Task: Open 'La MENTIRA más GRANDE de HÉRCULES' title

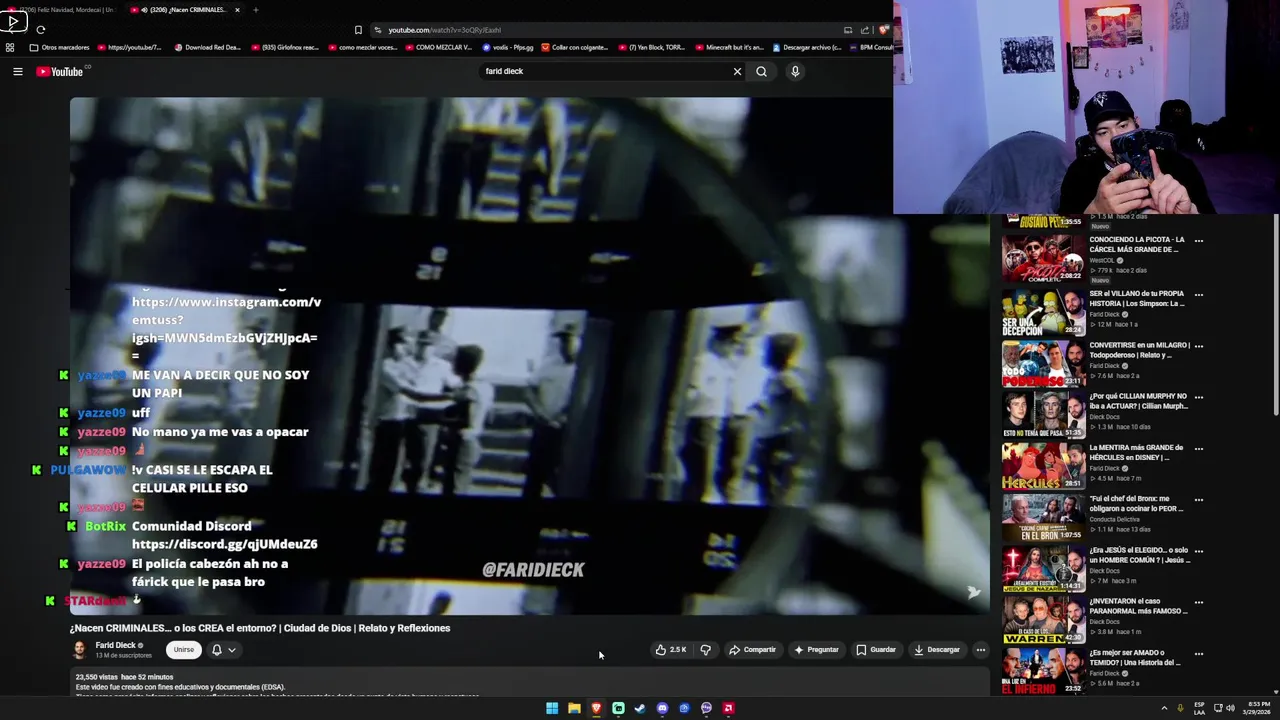Action: (x=1136, y=453)
